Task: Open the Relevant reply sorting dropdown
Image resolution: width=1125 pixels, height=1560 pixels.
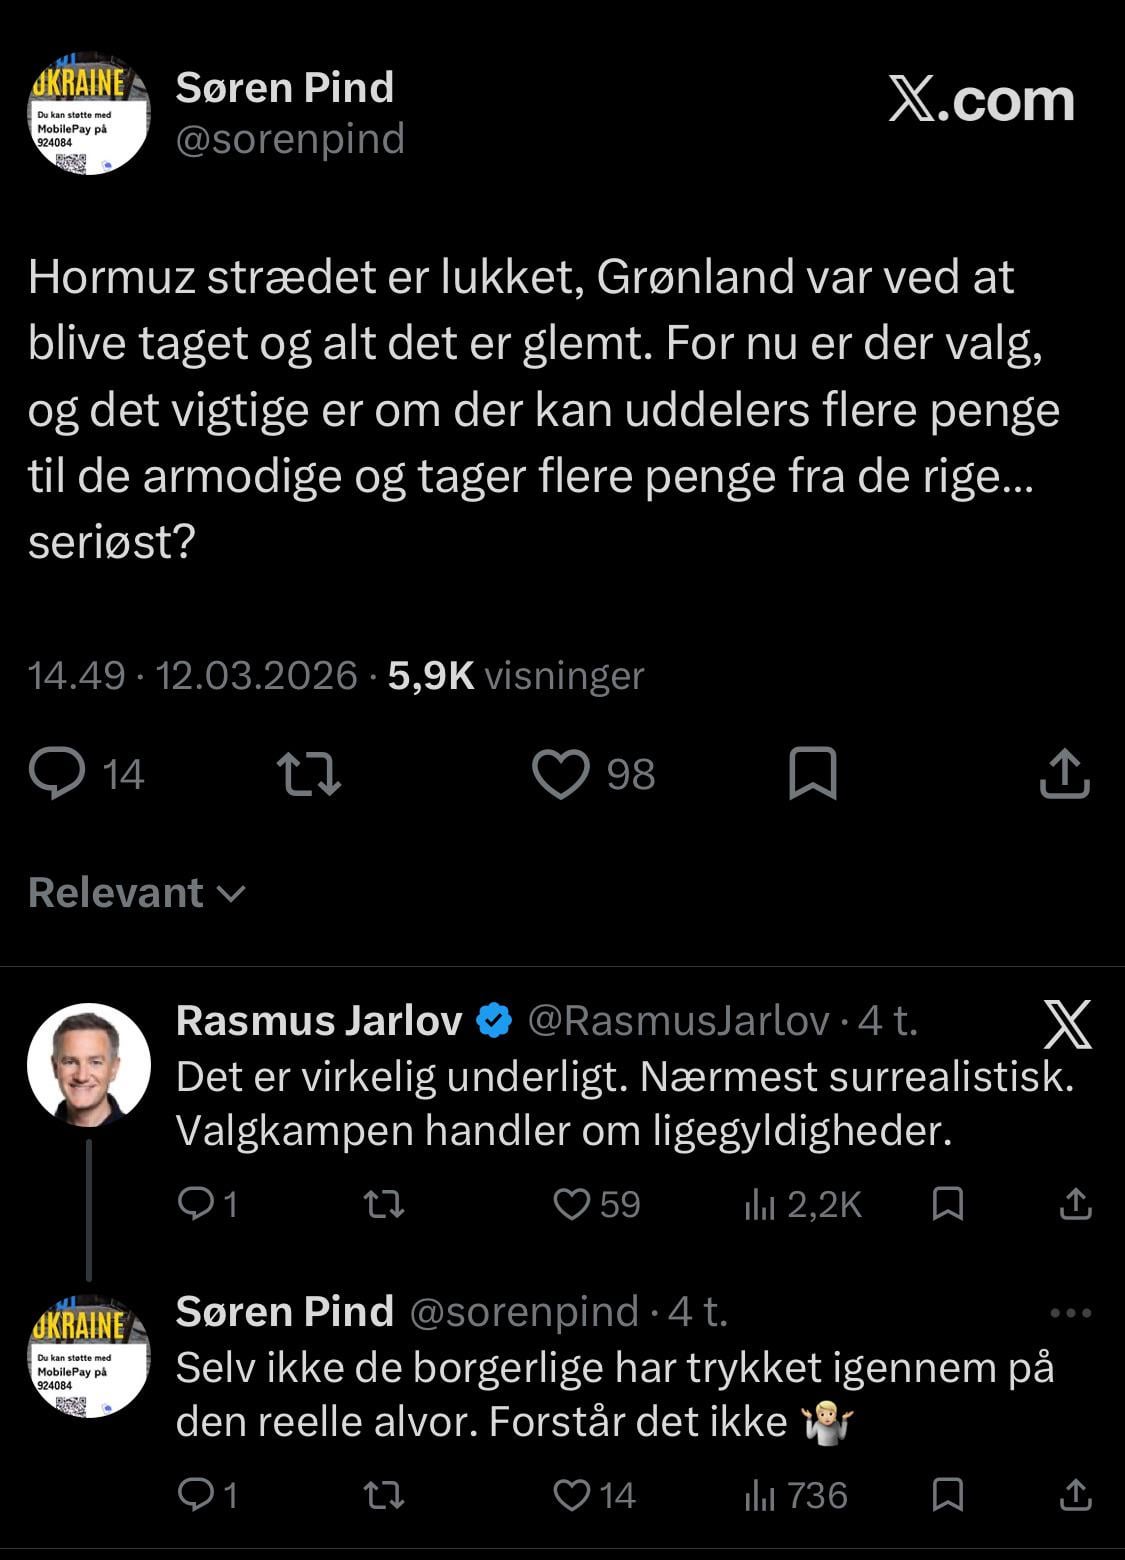Action: tap(136, 893)
